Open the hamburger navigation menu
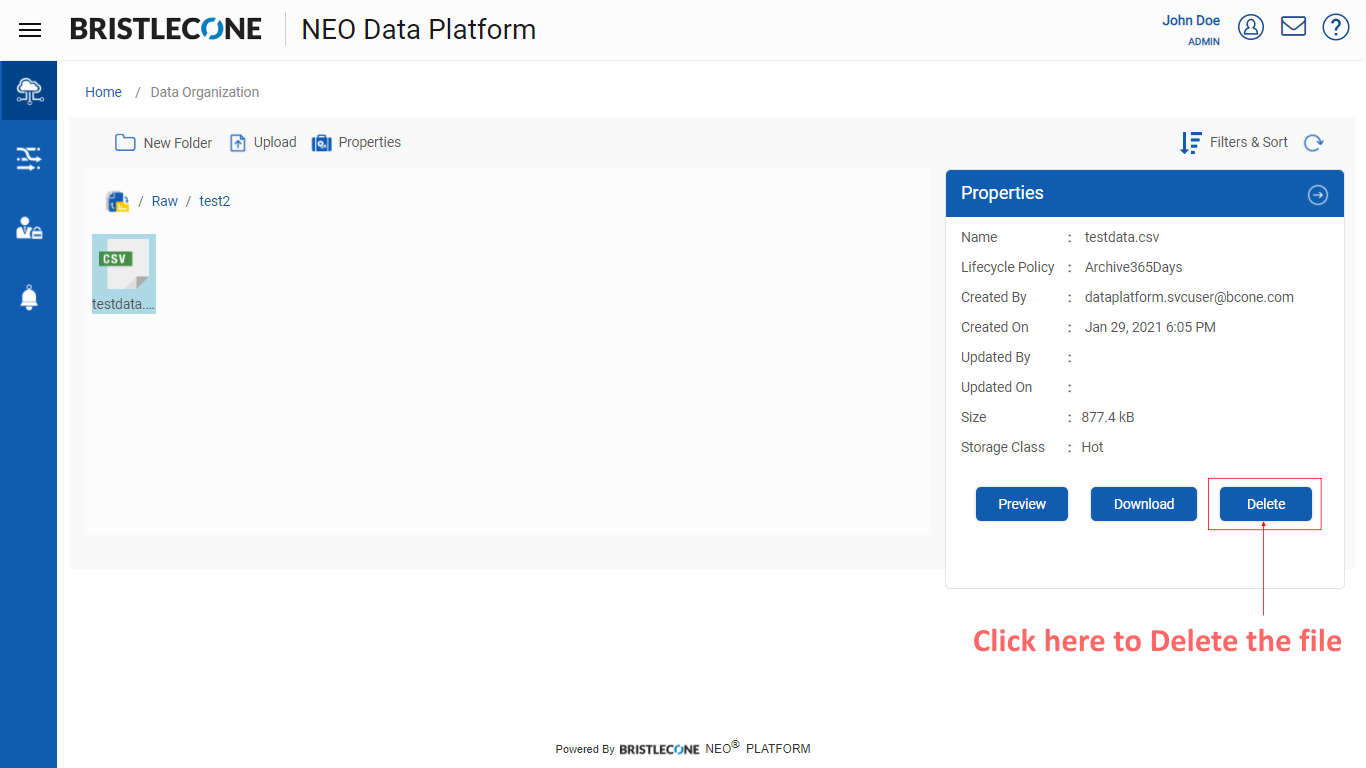The height and width of the screenshot is (768, 1366). [x=30, y=30]
